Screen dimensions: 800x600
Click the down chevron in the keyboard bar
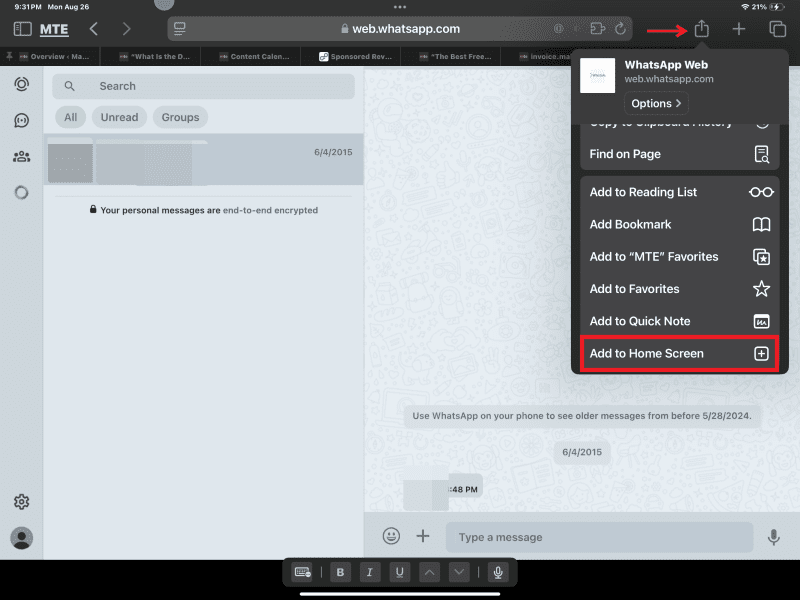click(x=458, y=571)
